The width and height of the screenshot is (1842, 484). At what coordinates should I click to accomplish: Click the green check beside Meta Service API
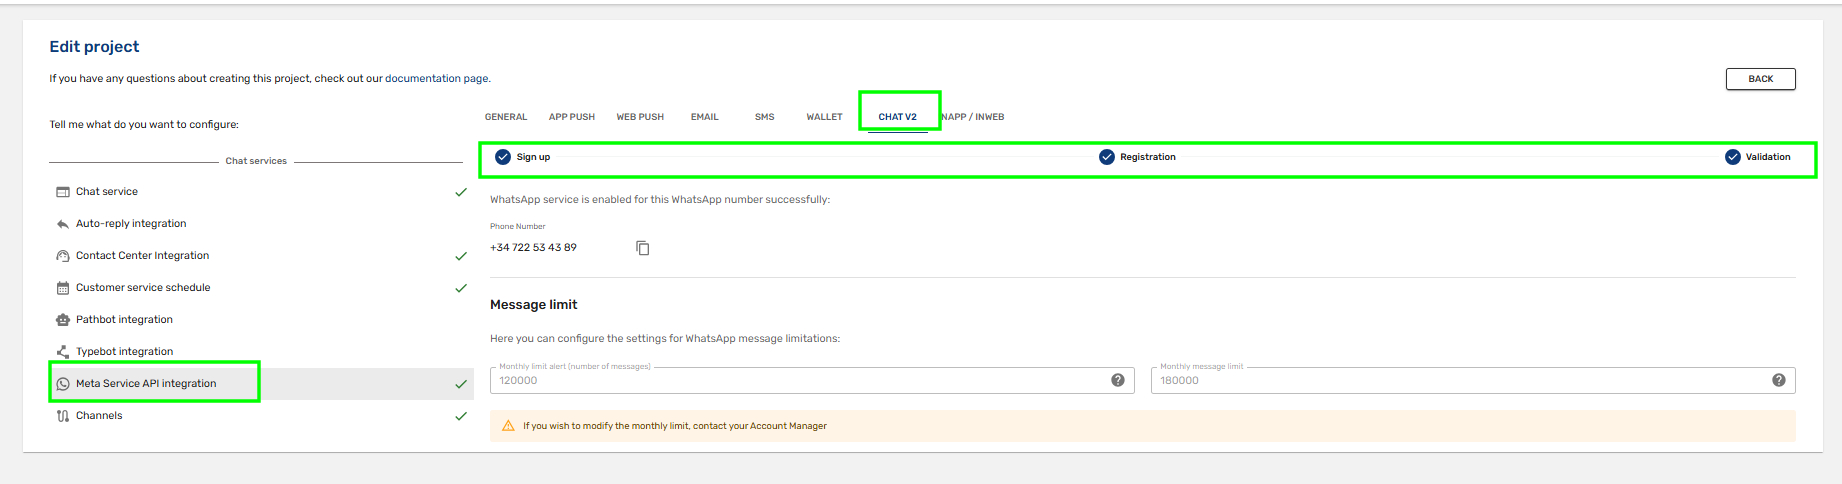461,384
